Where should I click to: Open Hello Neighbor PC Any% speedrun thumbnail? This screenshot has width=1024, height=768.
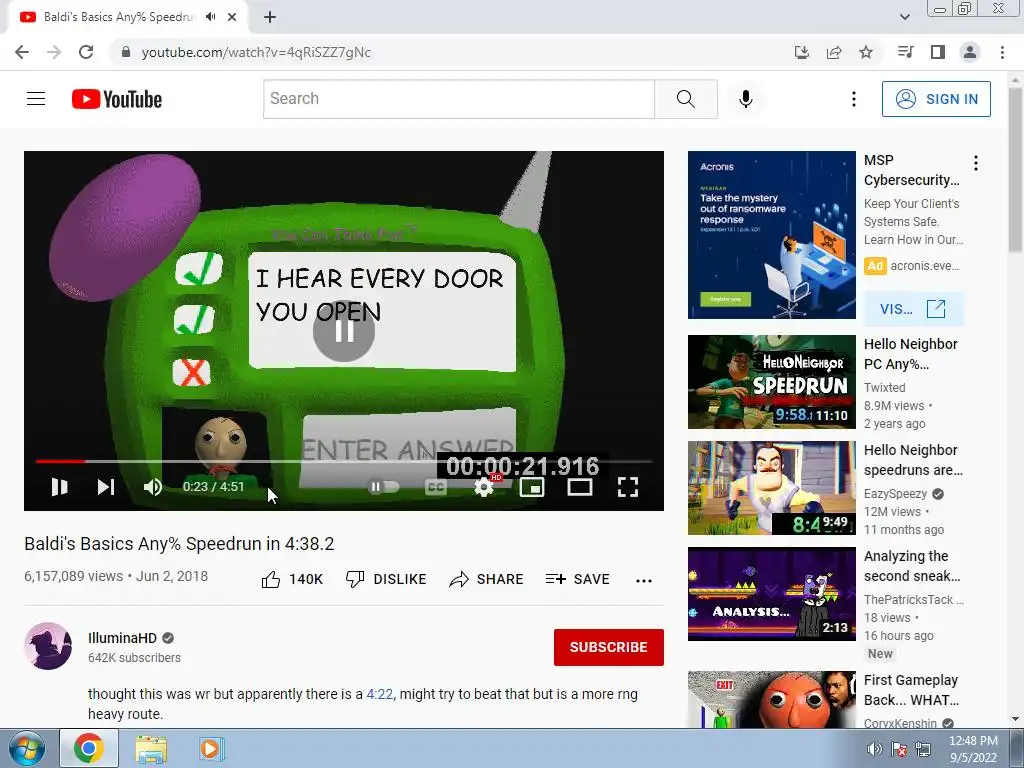[771, 382]
